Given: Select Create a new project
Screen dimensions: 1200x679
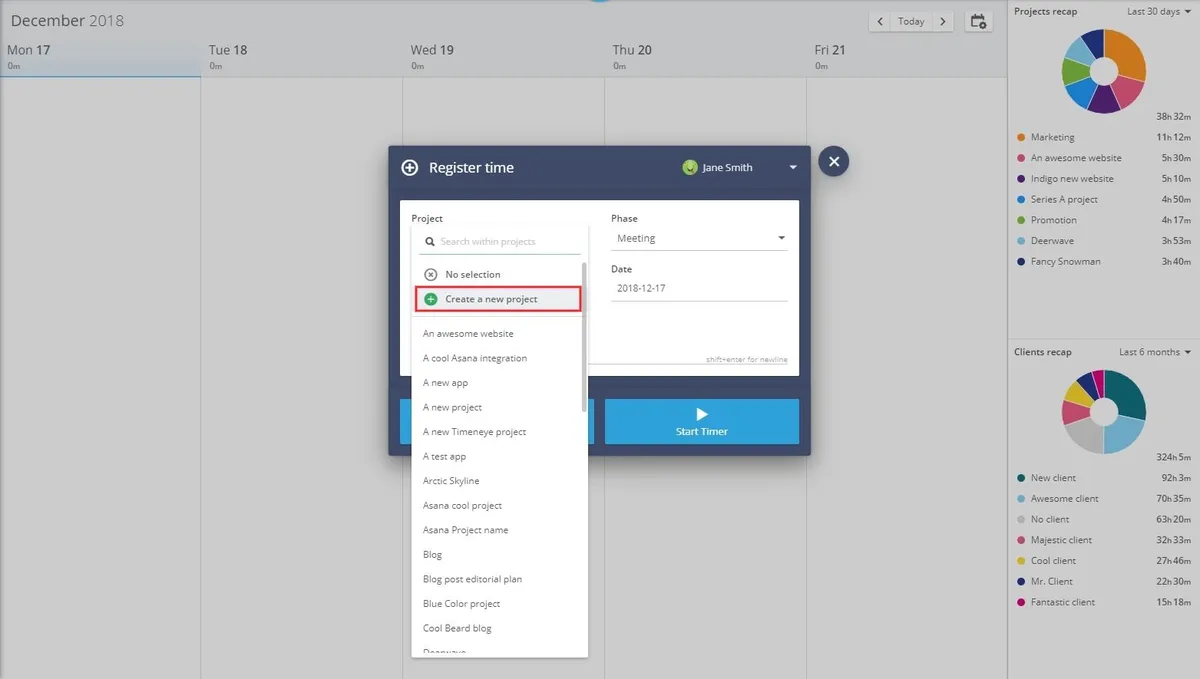Looking at the screenshot, I should click(x=498, y=299).
